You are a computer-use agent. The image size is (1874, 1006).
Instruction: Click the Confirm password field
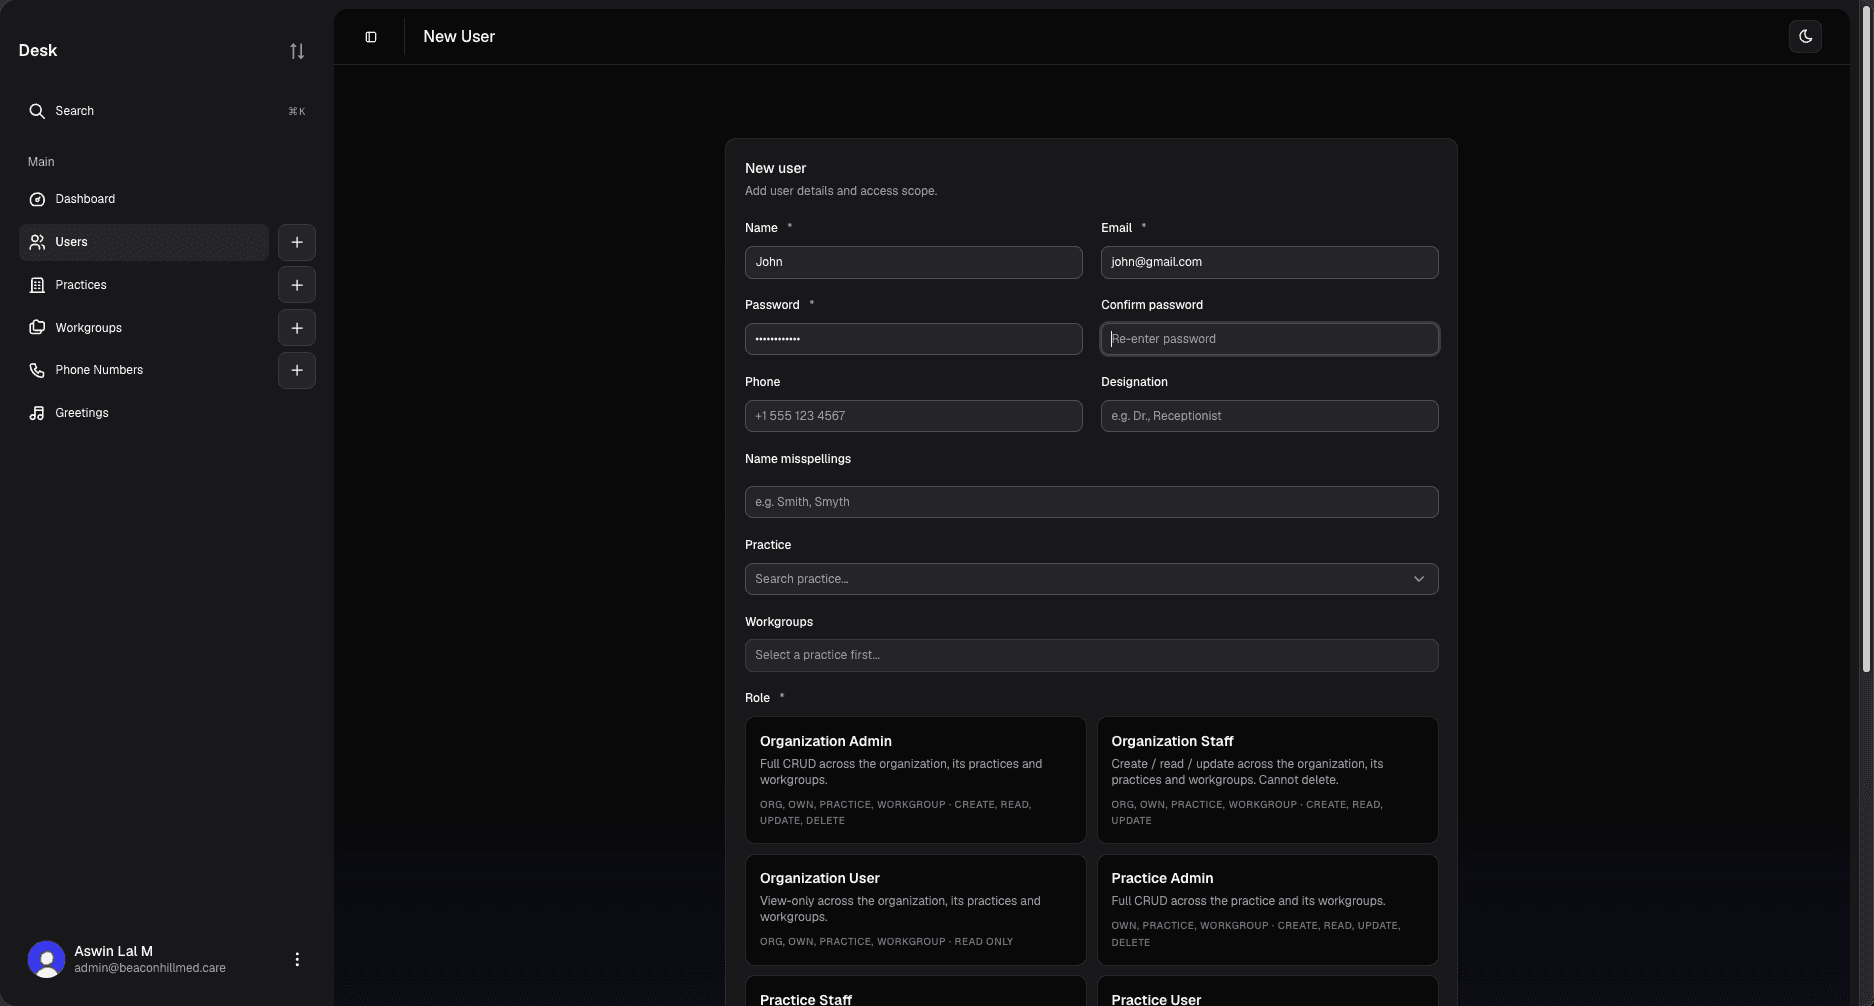click(x=1269, y=339)
